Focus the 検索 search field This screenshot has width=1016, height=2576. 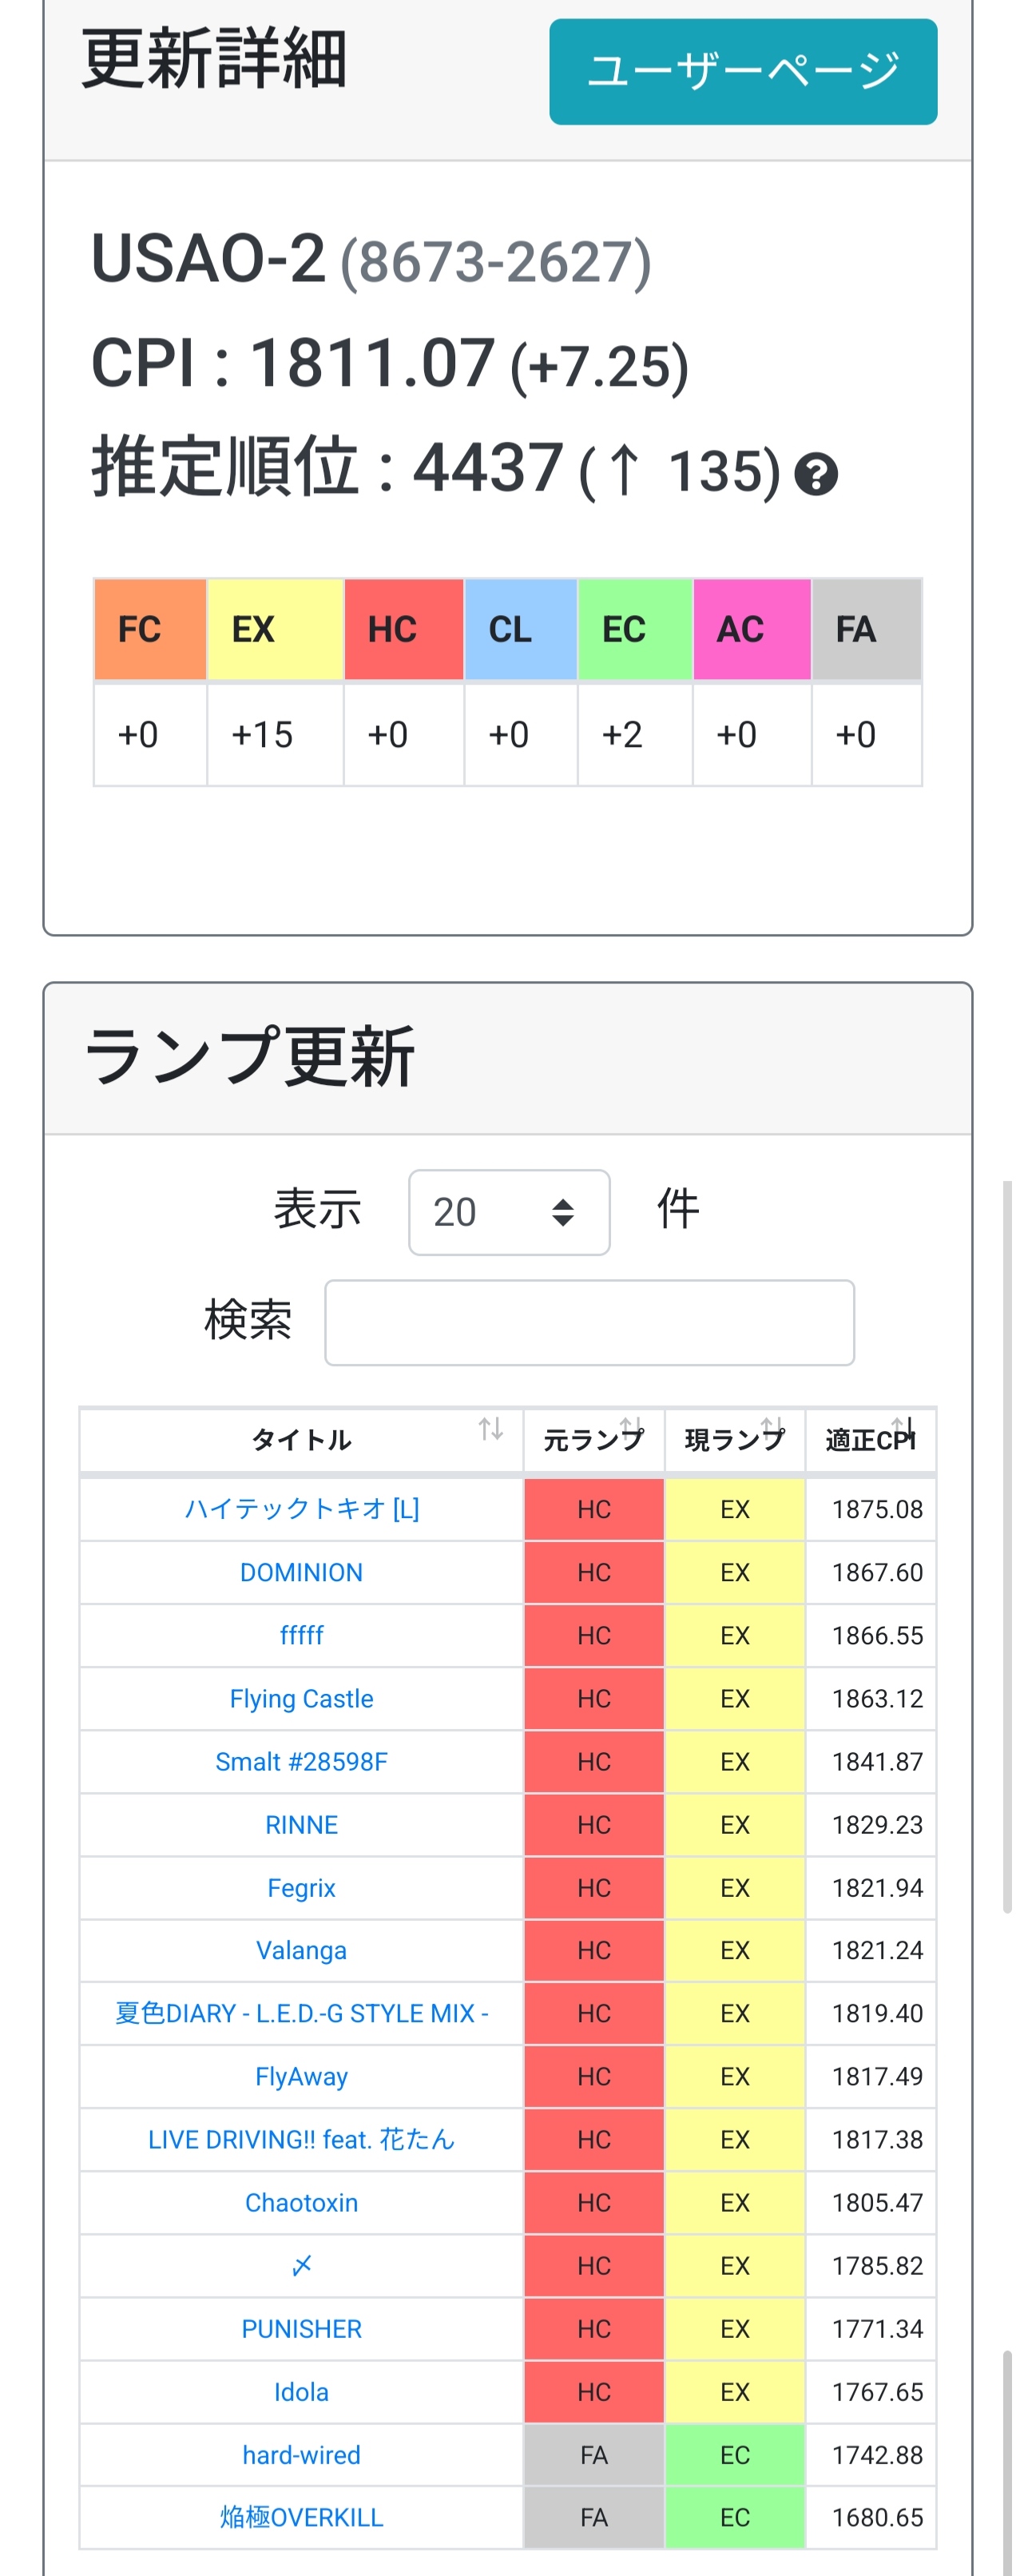[589, 1322]
